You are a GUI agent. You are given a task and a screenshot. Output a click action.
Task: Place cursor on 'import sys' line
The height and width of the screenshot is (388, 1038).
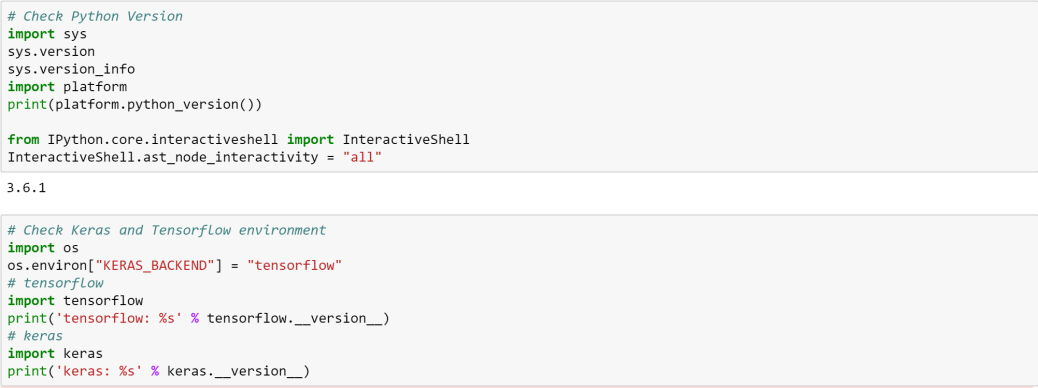pyautogui.click(x=47, y=34)
